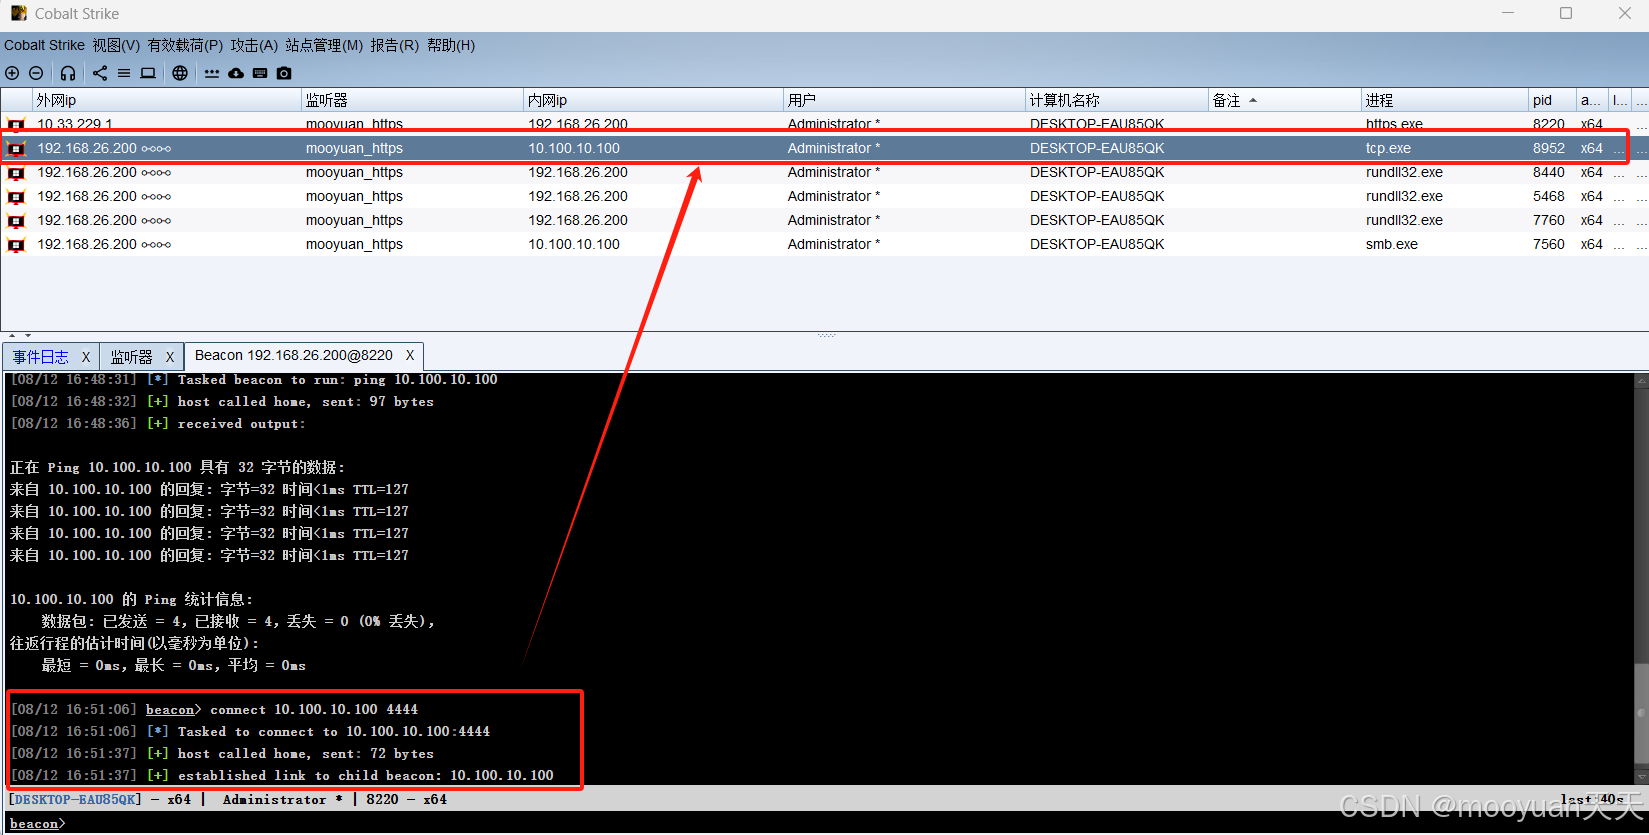This screenshot has height=835, width=1649.
Task: Open the 攻击(A) menu
Action: (254, 45)
